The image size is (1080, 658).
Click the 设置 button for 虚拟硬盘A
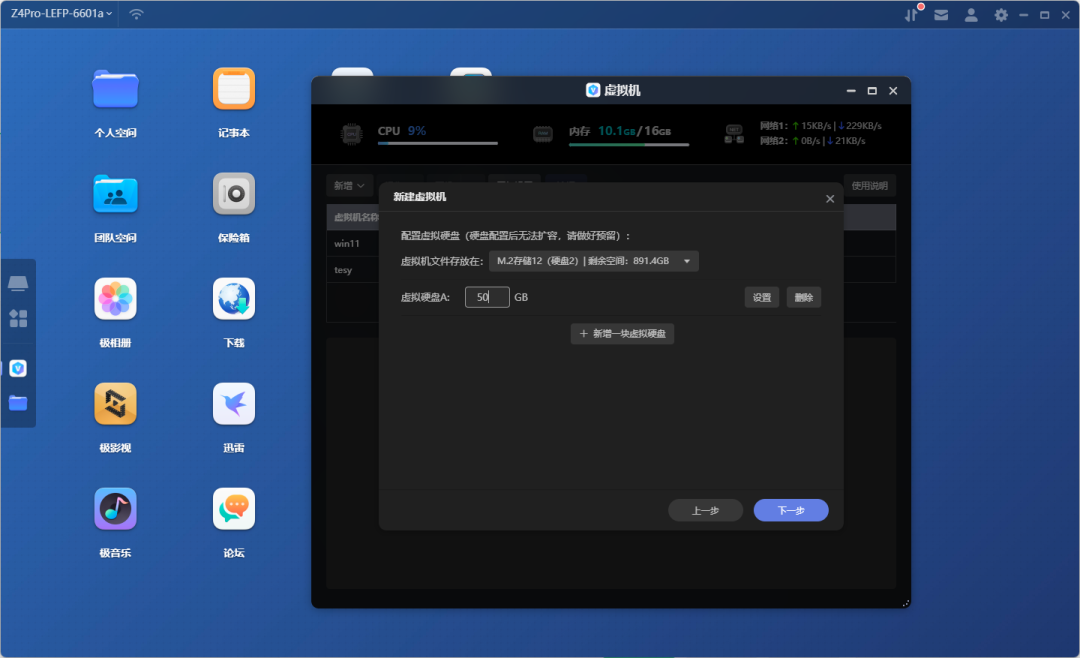762,298
